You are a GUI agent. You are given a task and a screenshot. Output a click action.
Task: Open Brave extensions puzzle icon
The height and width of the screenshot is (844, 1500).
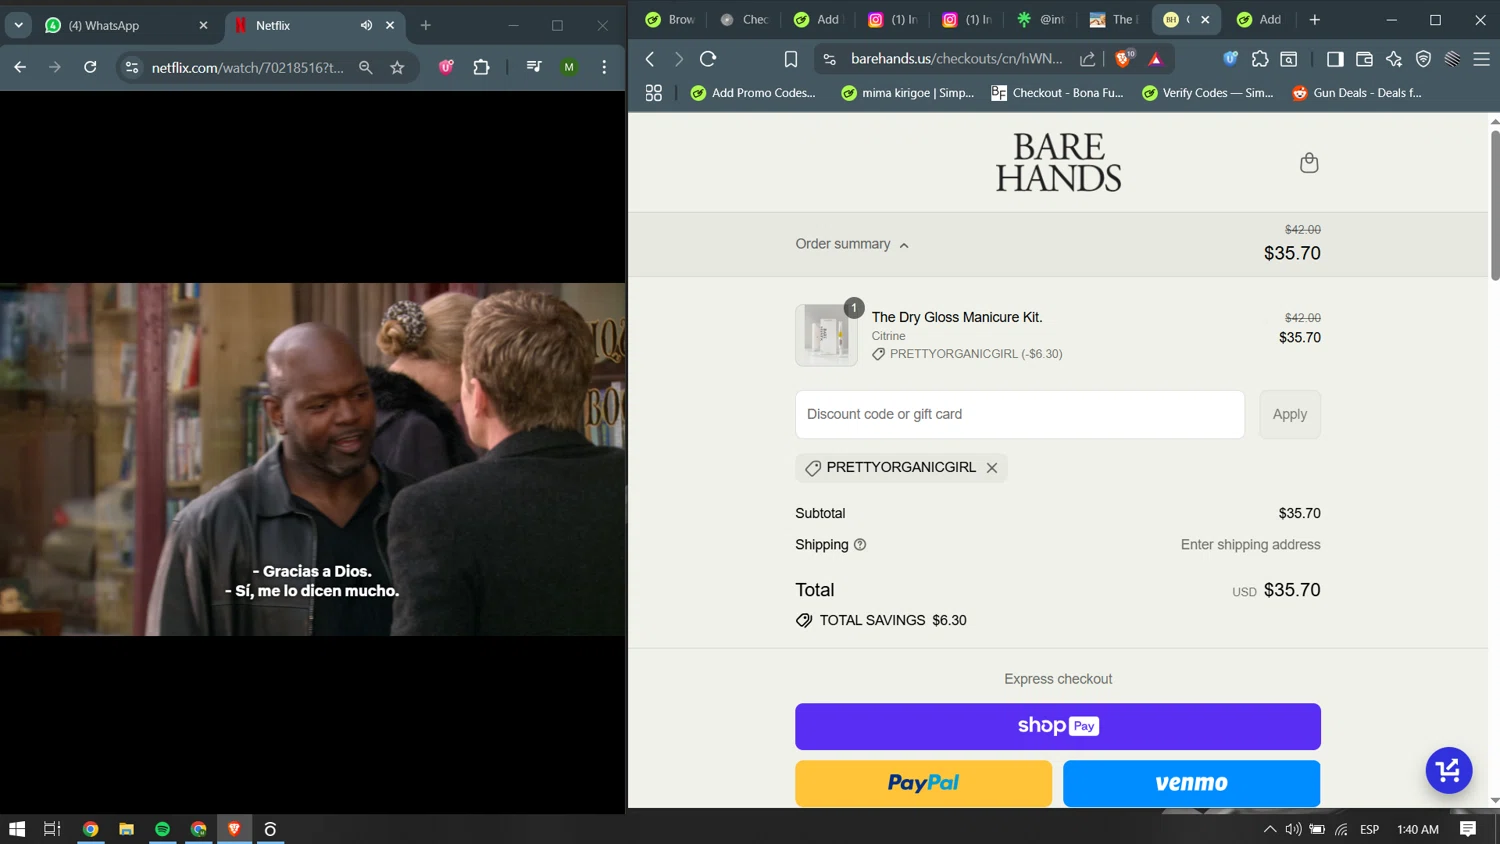[x=1260, y=59]
